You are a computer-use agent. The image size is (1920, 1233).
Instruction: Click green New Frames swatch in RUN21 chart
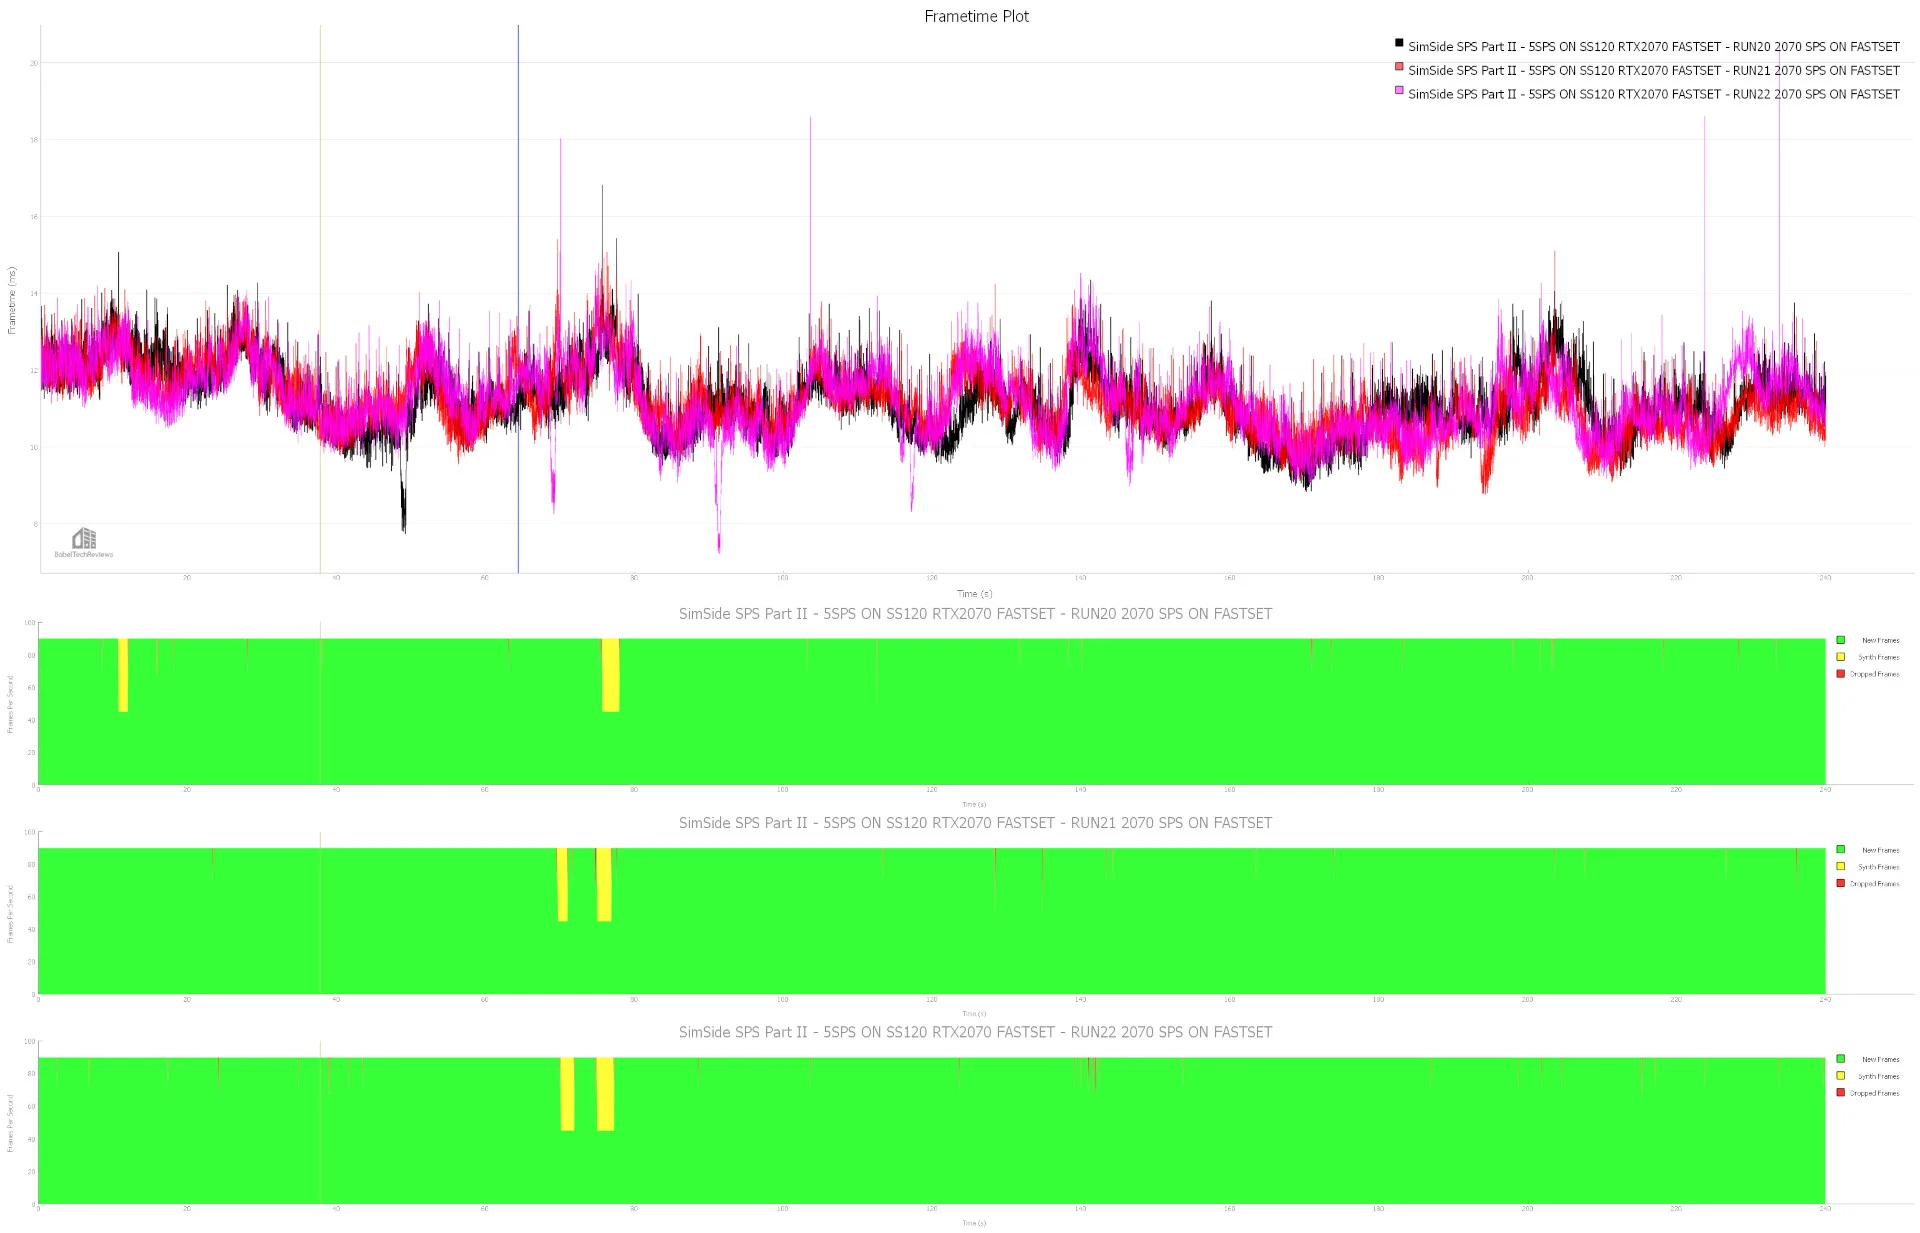click(x=1840, y=850)
